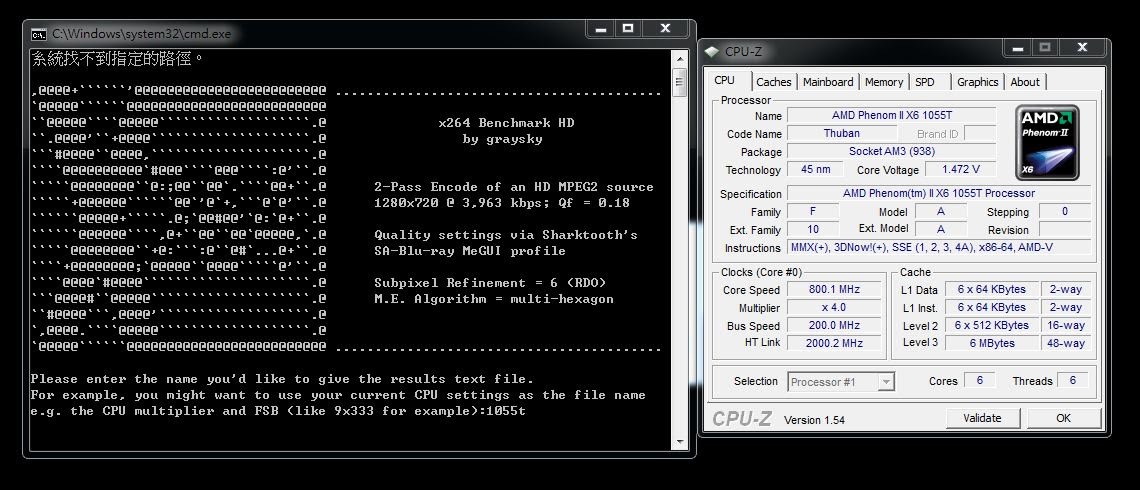Screen dimensions: 1140x490
Task: Click the Family value F
Action: point(813,212)
